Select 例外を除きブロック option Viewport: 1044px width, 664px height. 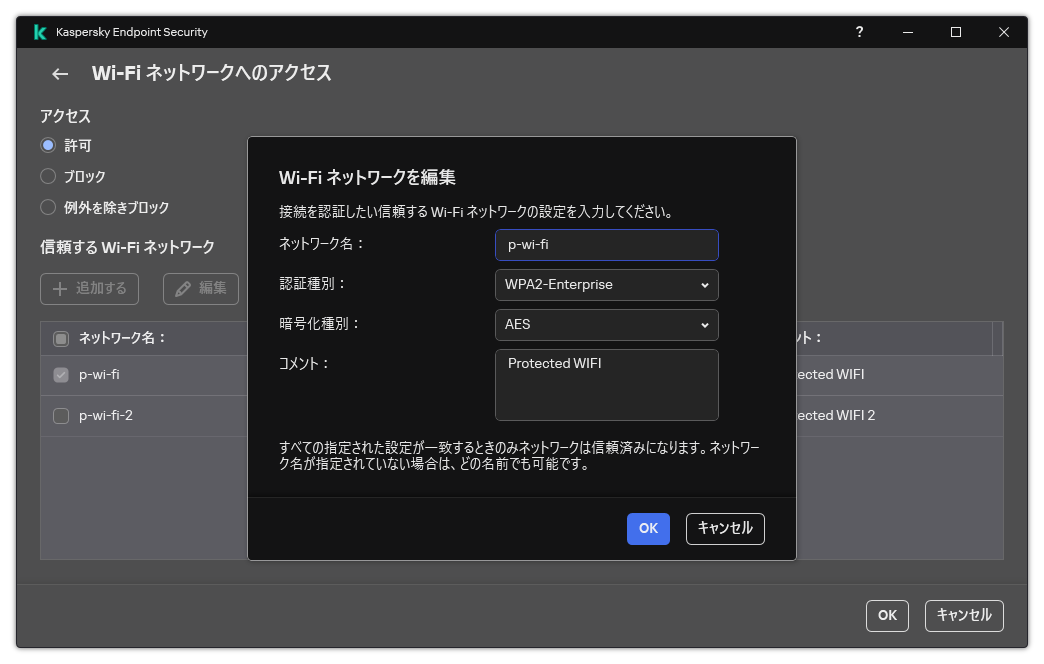(47, 207)
